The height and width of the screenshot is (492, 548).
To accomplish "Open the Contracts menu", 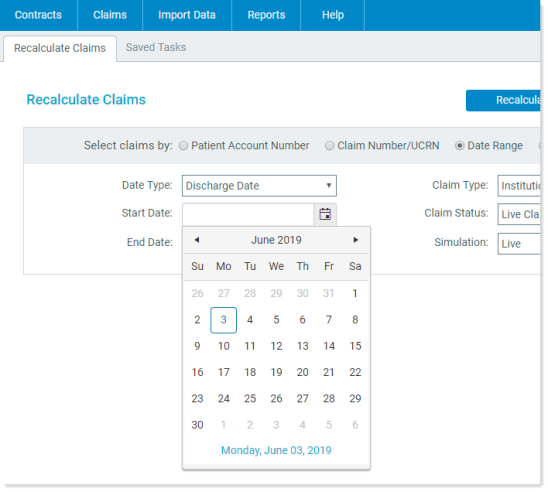I will click(x=38, y=15).
